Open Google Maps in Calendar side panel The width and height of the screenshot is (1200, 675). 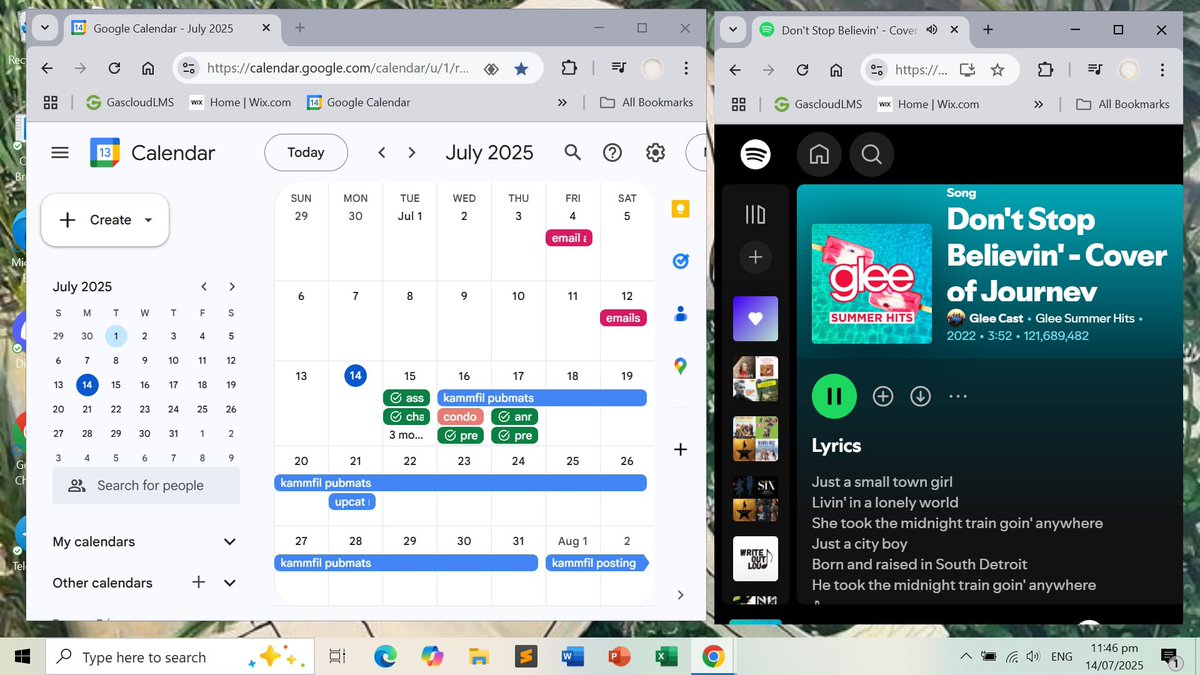point(680,366)
